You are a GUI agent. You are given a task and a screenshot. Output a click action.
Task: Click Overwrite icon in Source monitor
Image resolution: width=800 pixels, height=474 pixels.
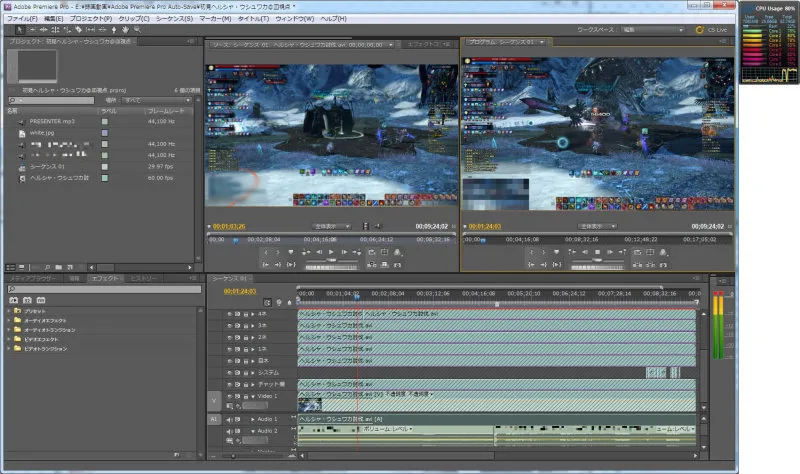385,265
